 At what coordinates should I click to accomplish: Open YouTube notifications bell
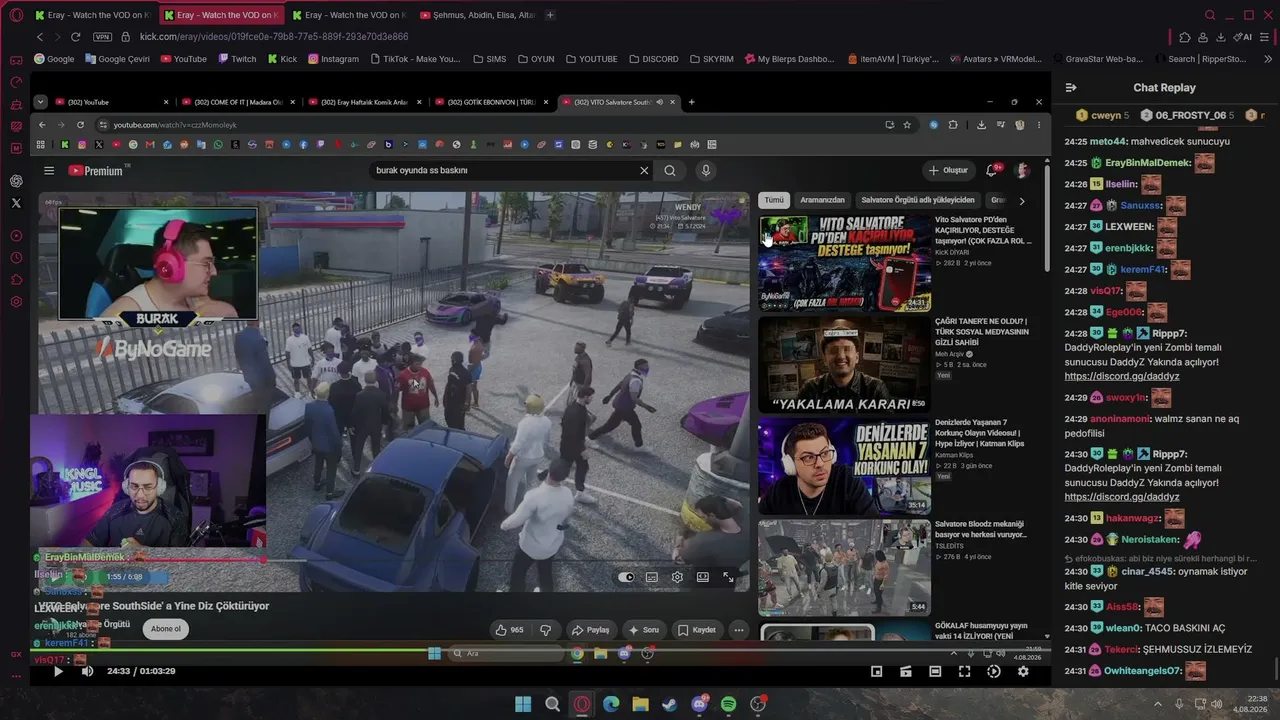point(992,170)
